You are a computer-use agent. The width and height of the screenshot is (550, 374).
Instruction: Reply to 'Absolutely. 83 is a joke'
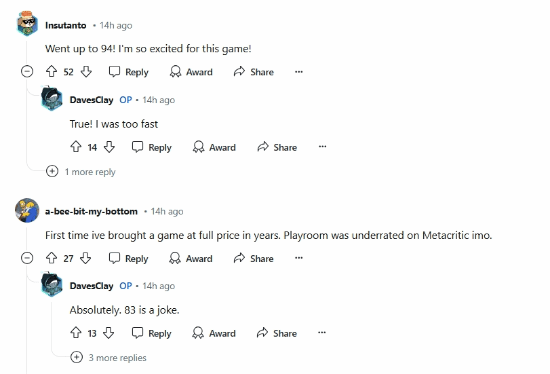click(x=152, y=333)
